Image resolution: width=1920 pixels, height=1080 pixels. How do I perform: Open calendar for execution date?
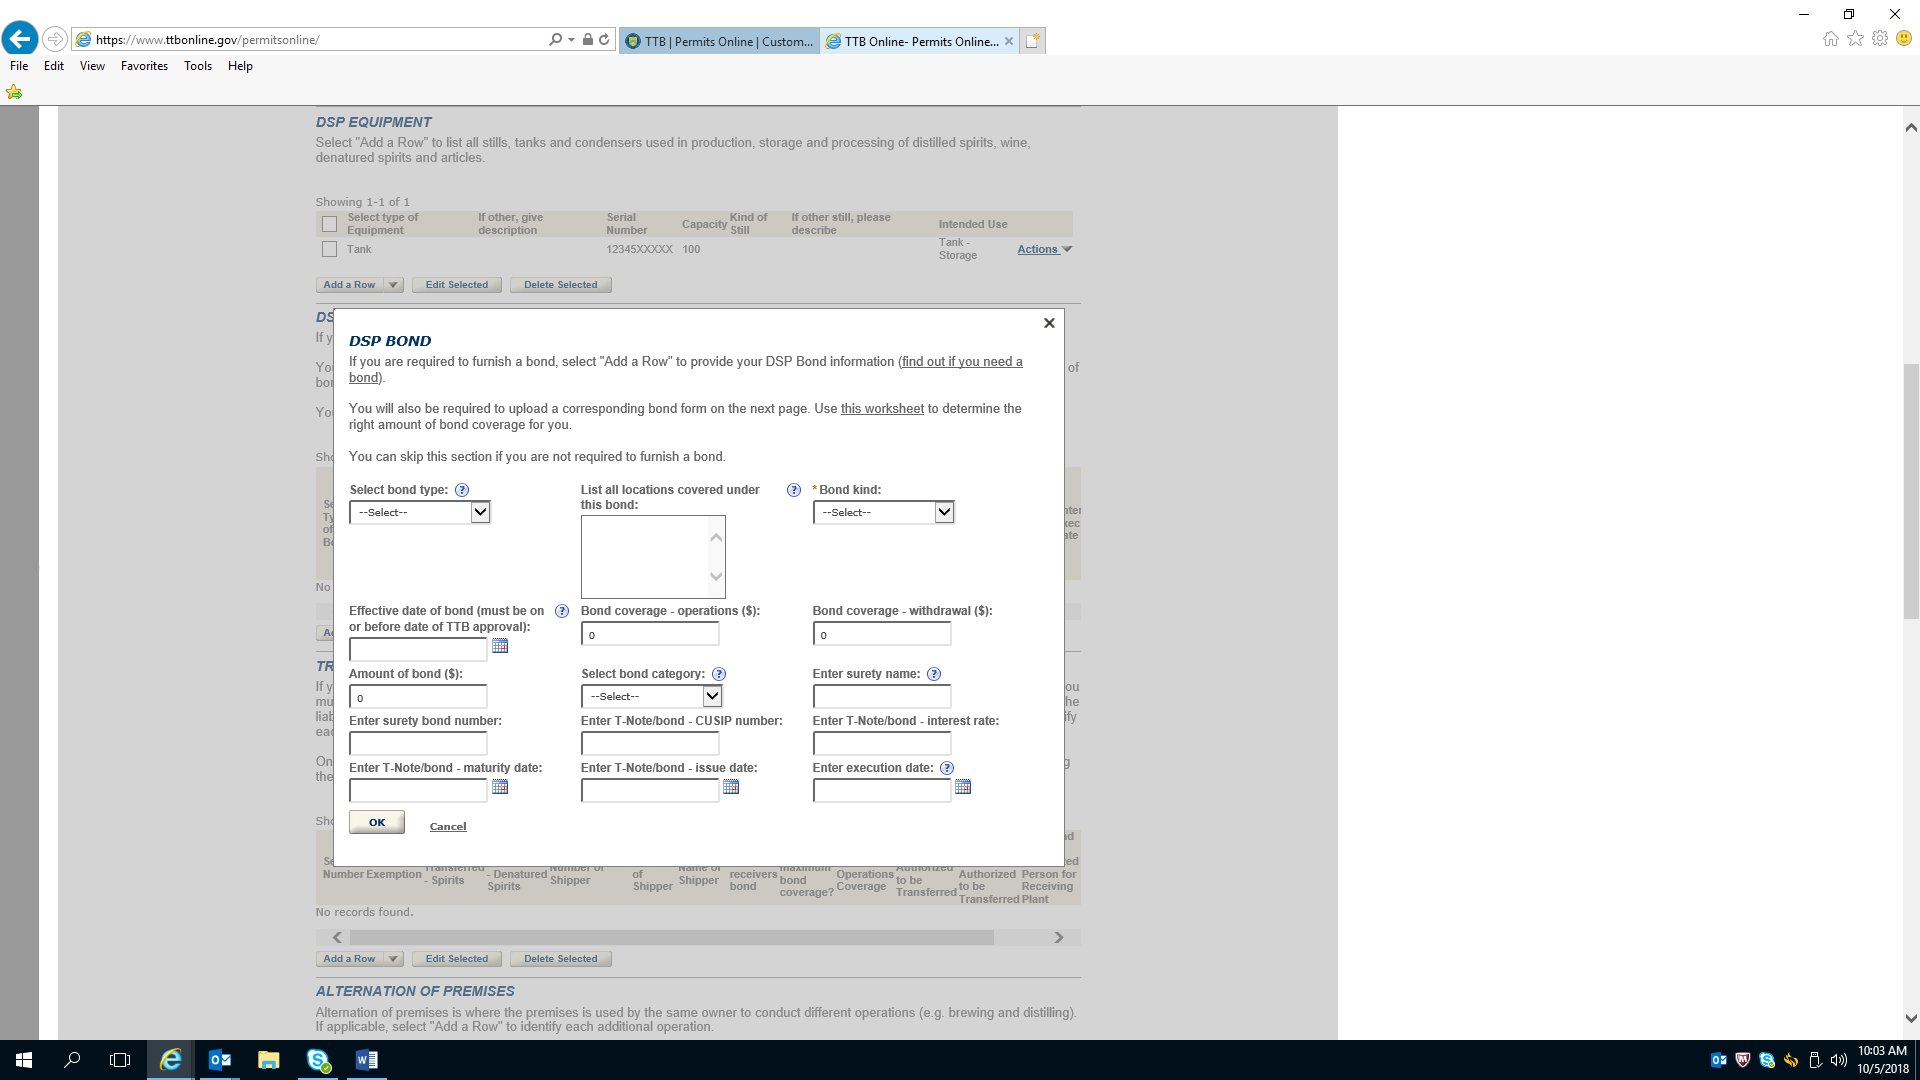(963, 788)
